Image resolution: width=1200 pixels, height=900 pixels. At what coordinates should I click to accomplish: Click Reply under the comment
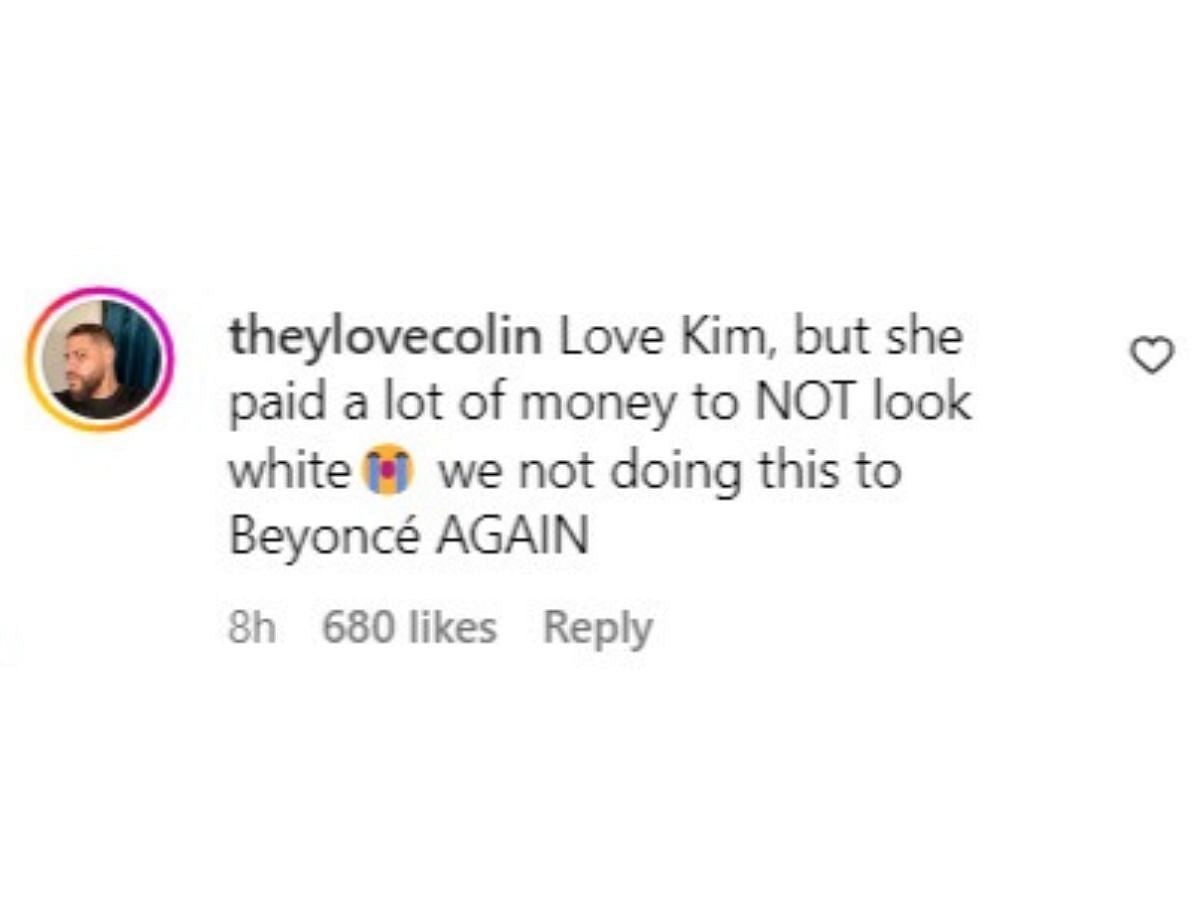point(597,628)
